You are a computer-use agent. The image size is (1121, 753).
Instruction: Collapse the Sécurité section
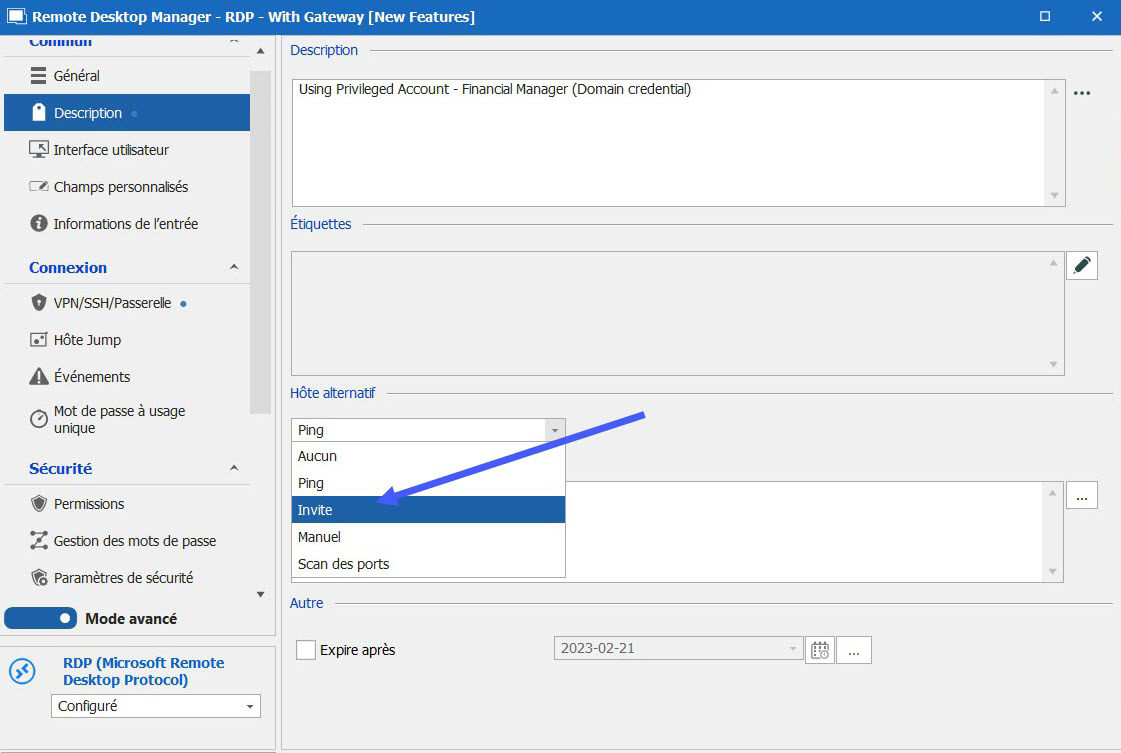[x=234, y=468]
